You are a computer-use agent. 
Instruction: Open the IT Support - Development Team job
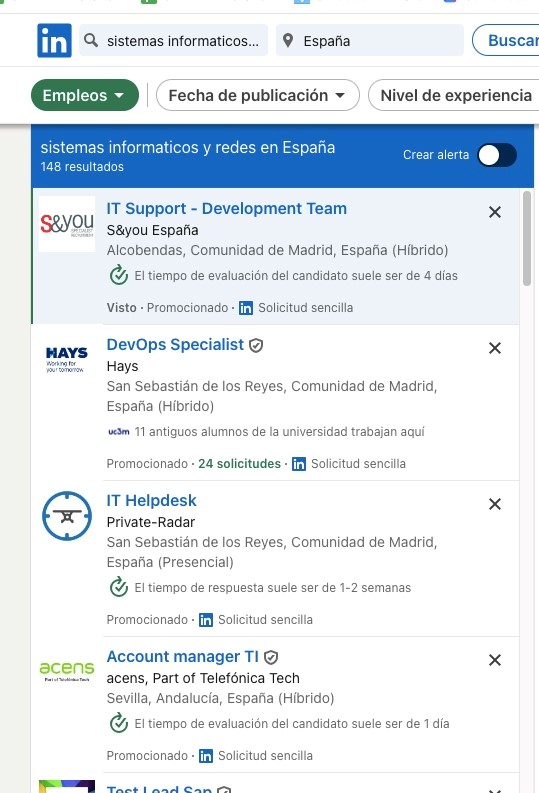click(x=227, y=208)
